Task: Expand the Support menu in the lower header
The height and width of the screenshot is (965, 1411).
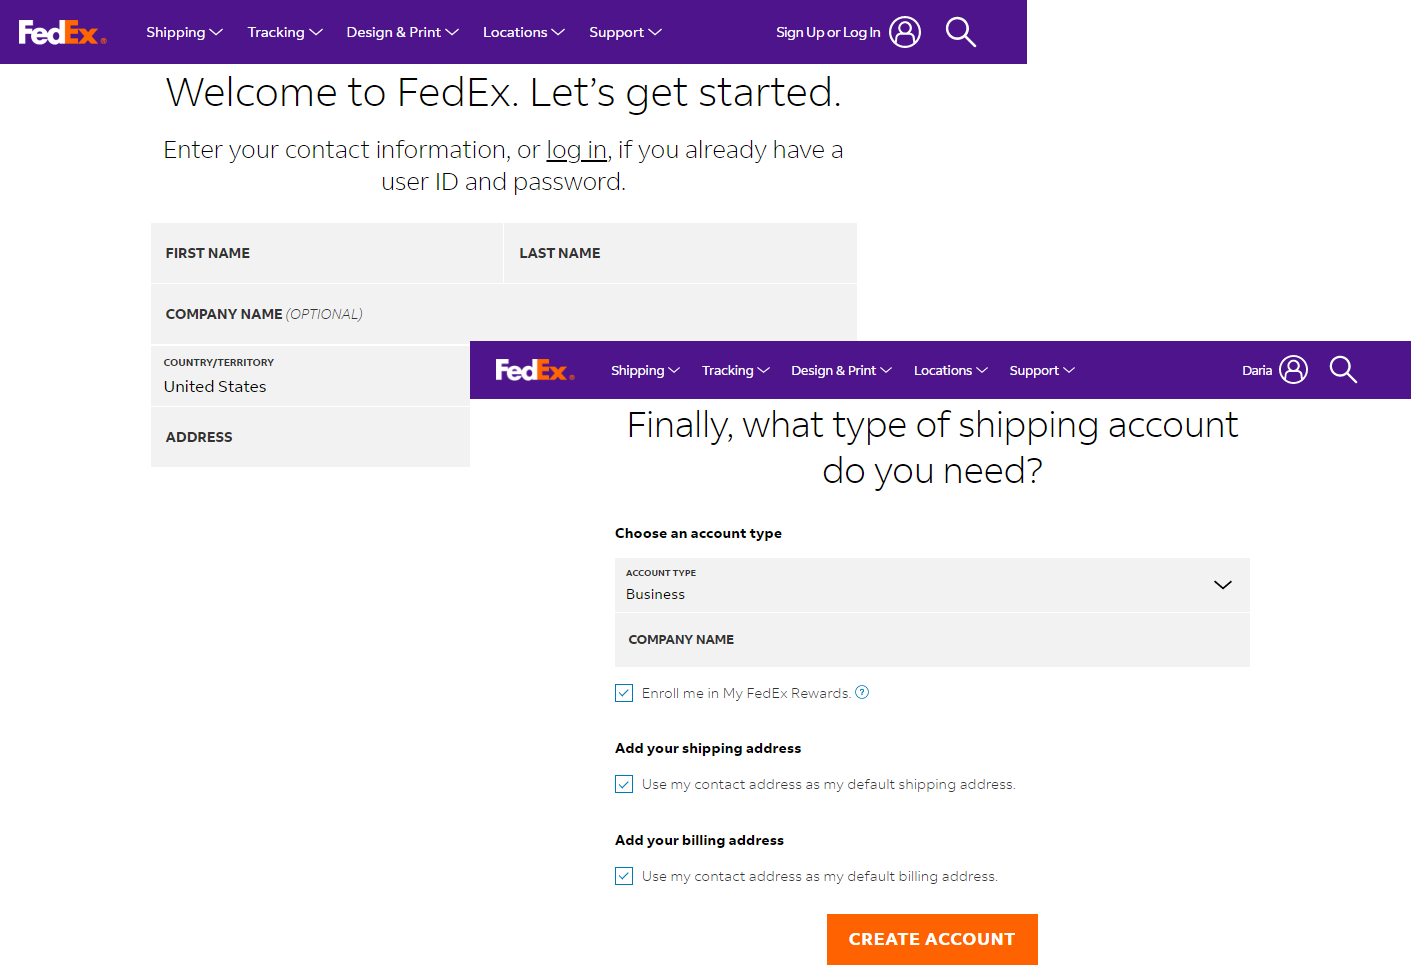Action: point(1041,371)
